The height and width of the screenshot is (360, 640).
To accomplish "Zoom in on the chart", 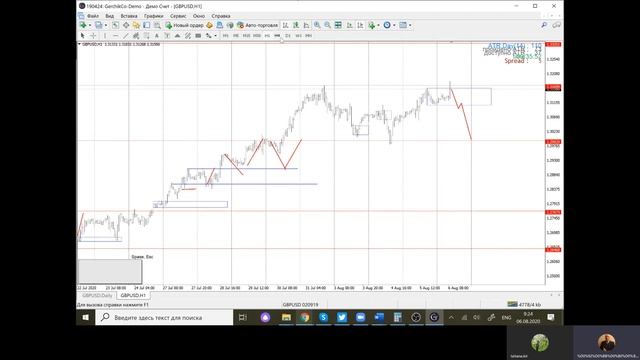I will point(317,25).
